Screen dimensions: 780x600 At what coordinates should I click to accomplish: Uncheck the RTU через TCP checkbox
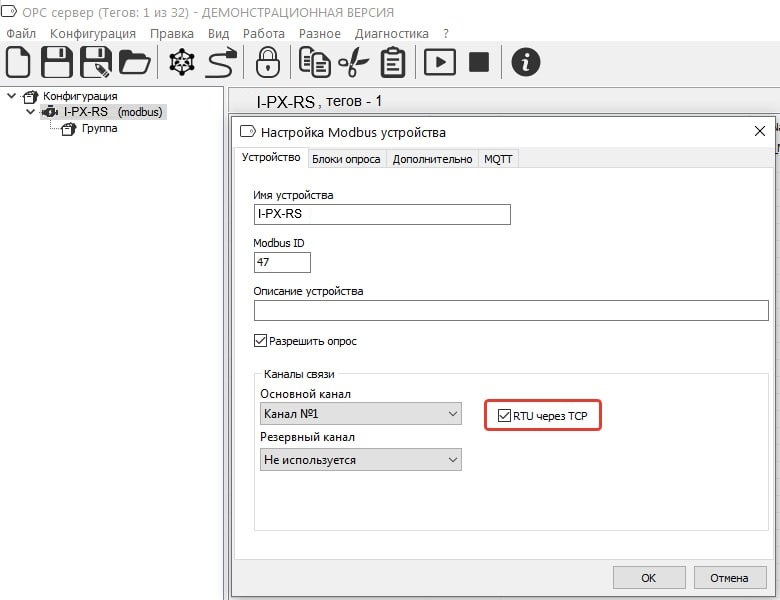pos(504,414)
